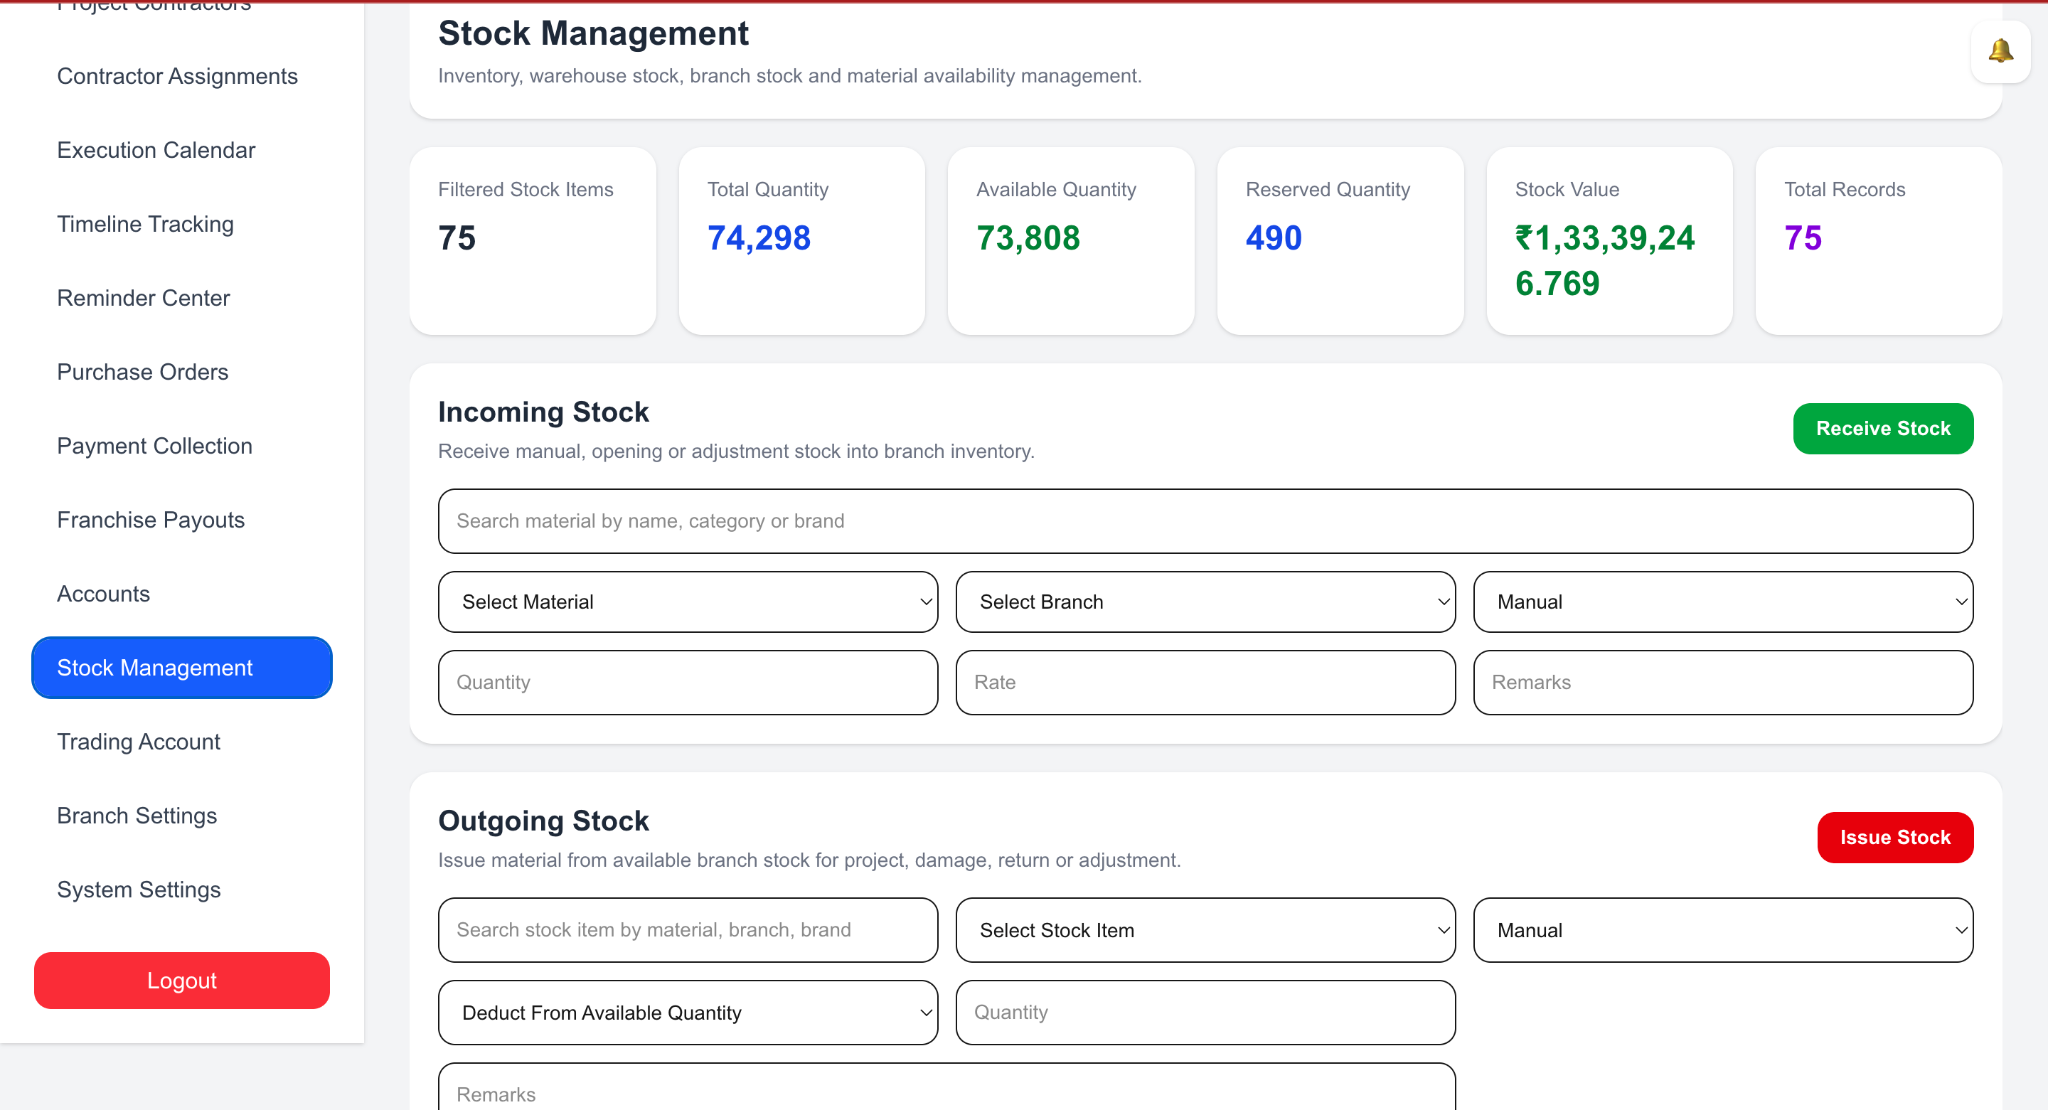Image resolution: width=2048 pixels, height=1110 pixels.
Task: Open the notifications bell icon
Action: 2000,51
